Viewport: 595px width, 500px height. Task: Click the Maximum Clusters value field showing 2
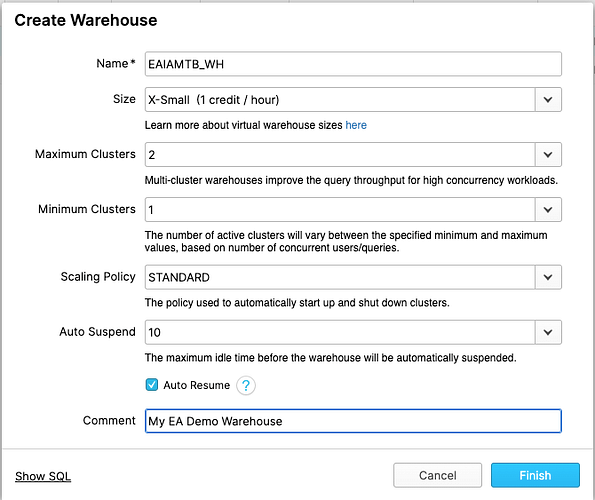[x=340, y=155]
